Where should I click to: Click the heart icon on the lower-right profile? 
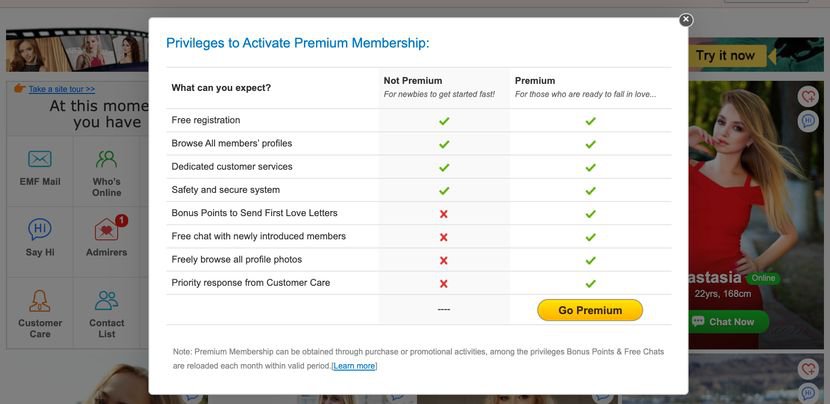coord(808,369)
